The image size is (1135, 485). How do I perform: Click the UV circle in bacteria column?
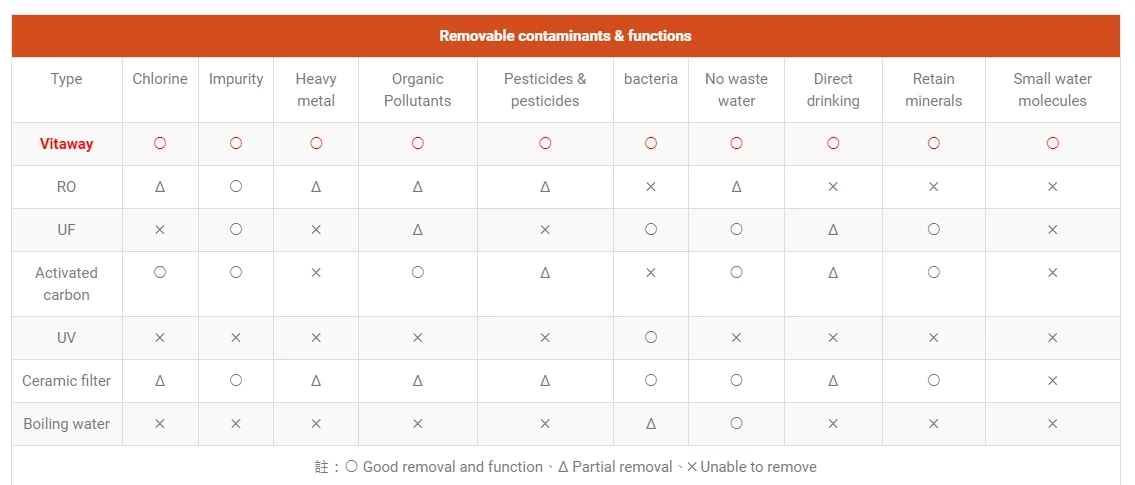(x=651, y=338)
